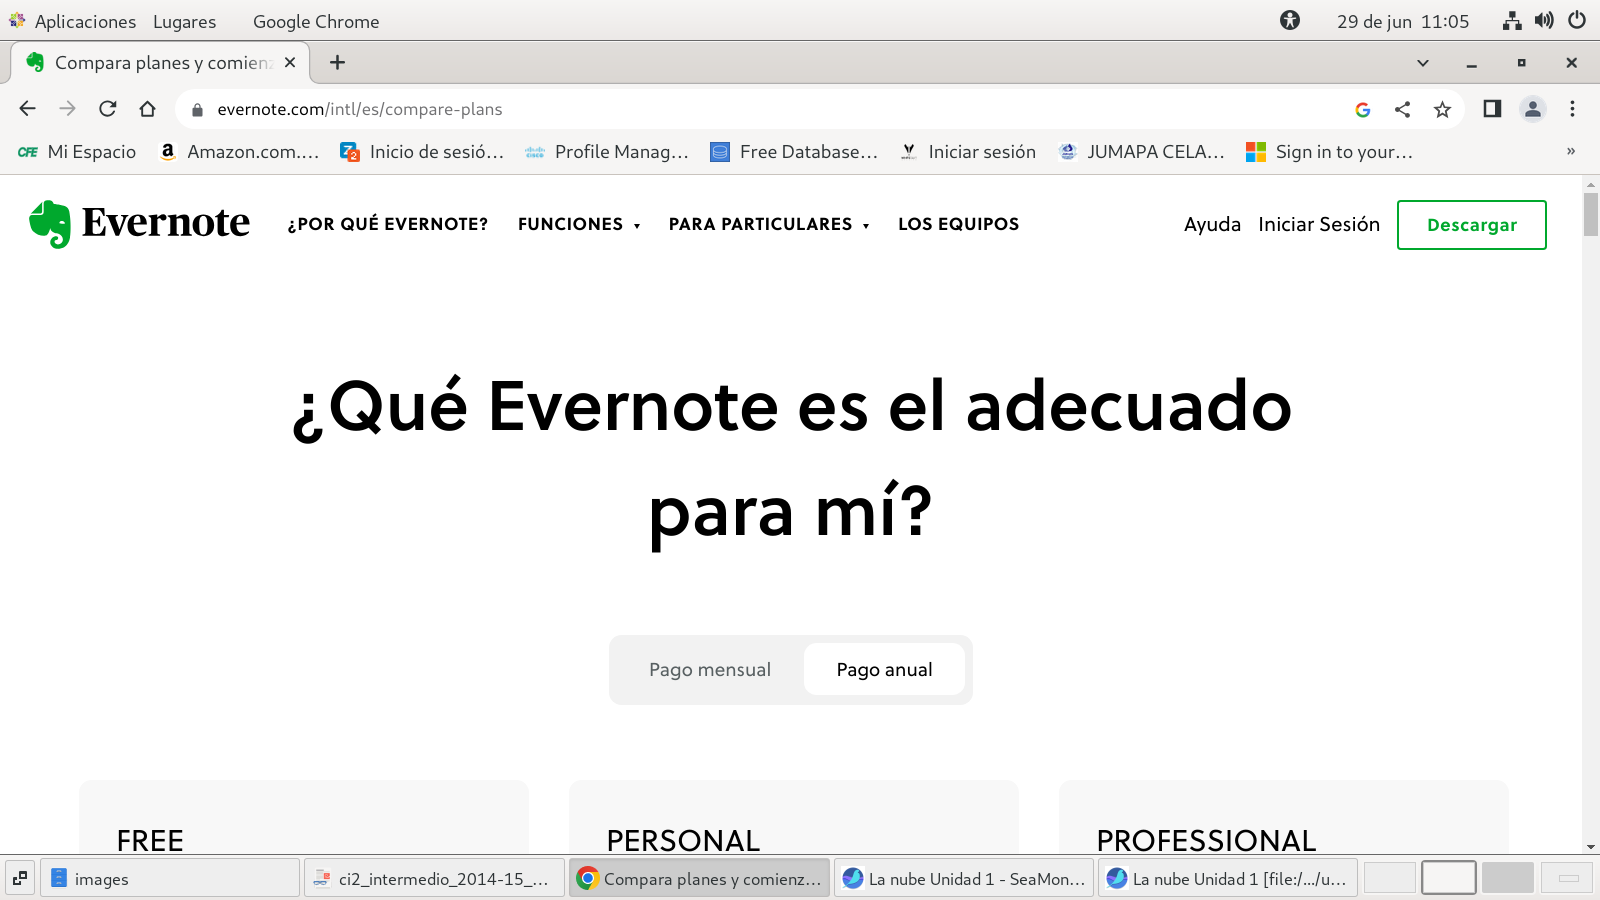Open the ¿POR QUÉ EVERNOTE? menu item

coord(388,225)
